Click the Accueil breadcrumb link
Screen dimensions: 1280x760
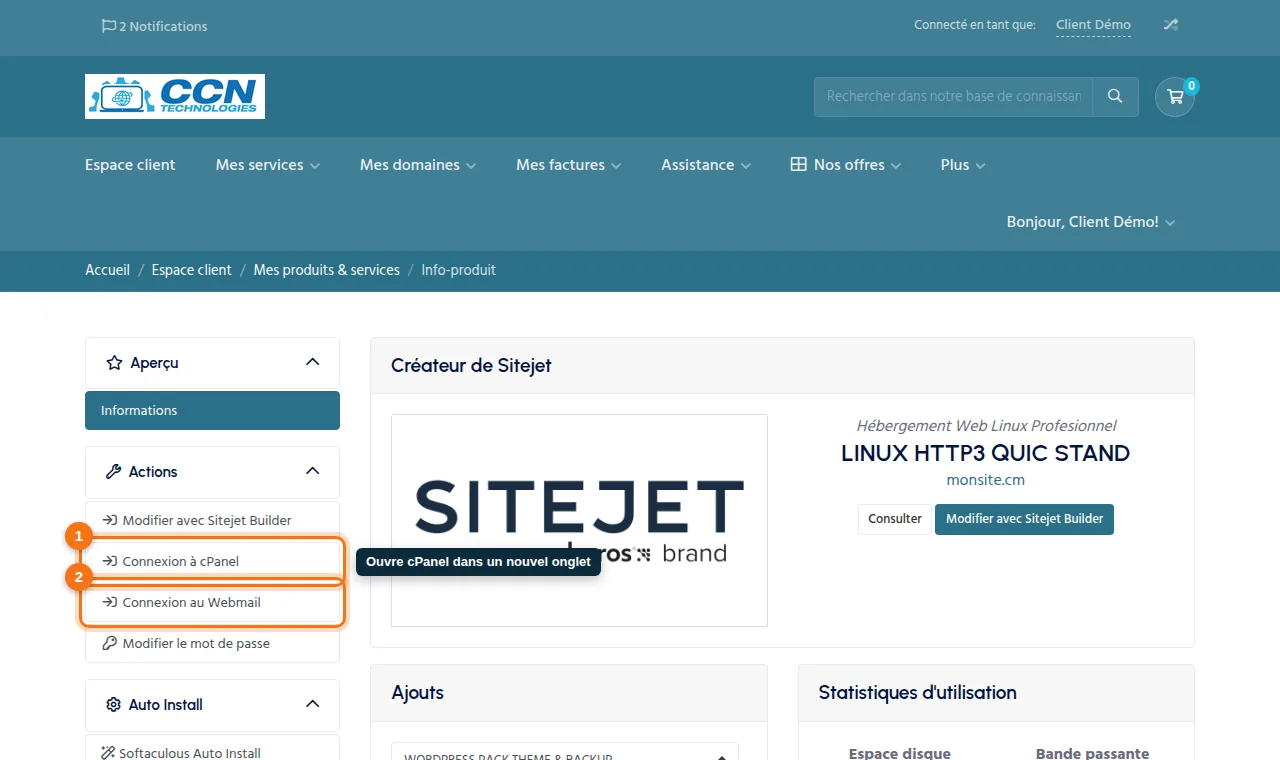pyautogui.click(x=107, y=270)
